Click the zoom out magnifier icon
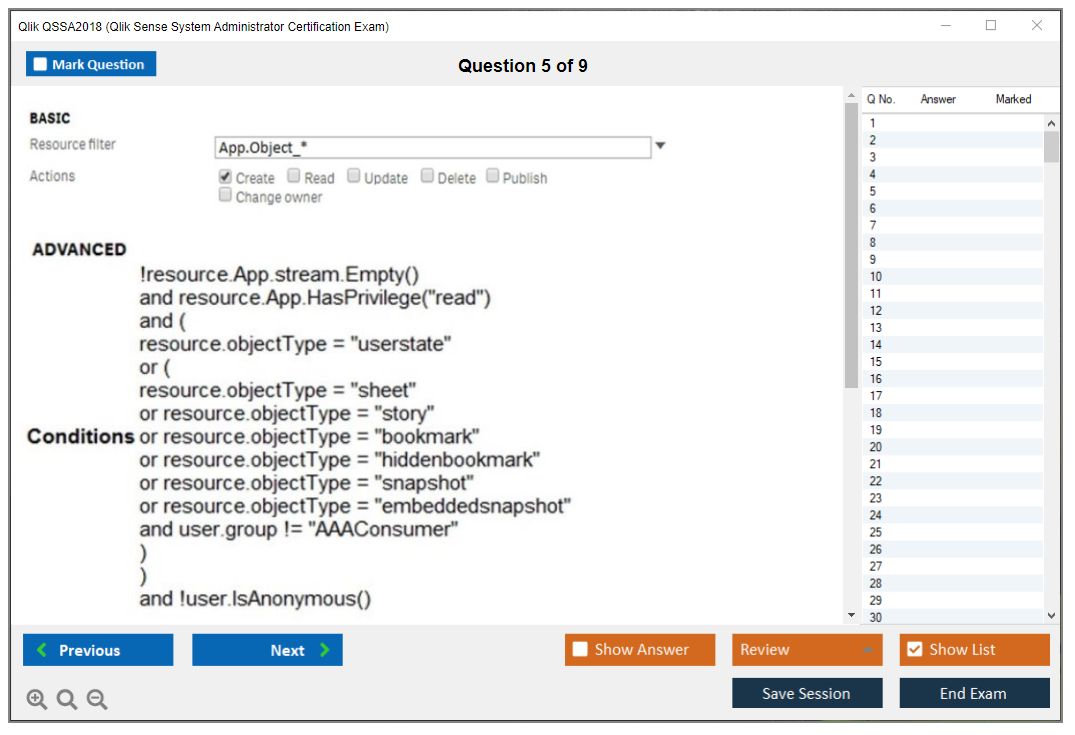This screenshot has width=1075, height=735. click(x=97, y=700)
